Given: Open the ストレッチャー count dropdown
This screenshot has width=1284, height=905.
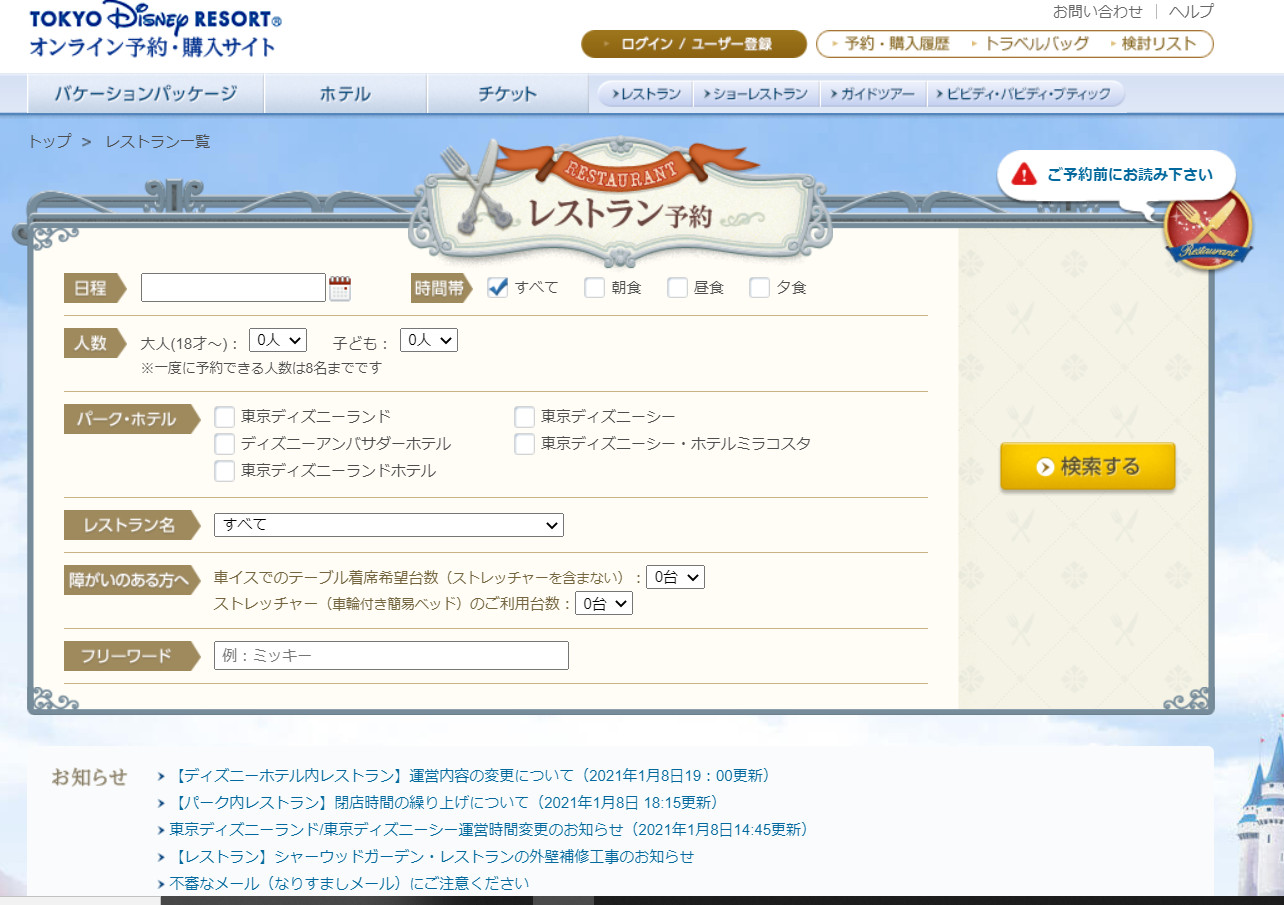Looking at the screenshot, I should [604, 603].
